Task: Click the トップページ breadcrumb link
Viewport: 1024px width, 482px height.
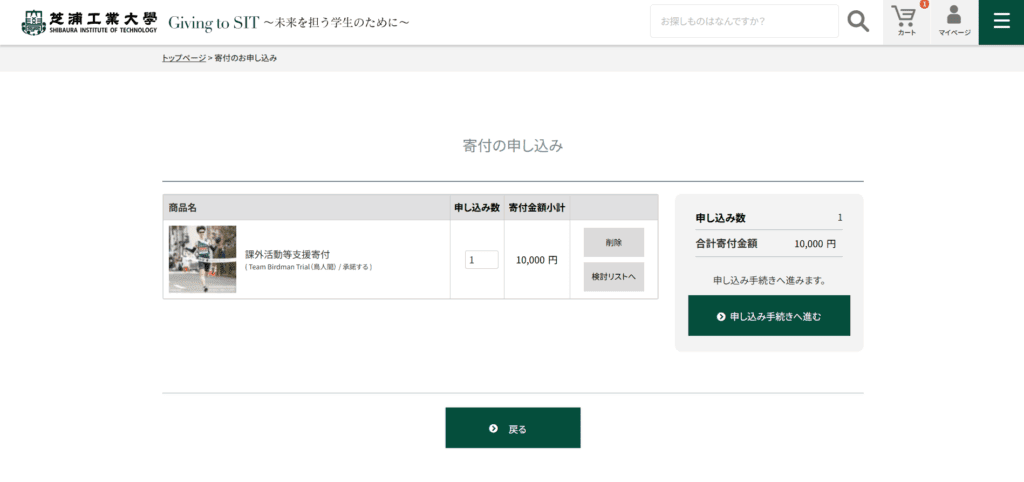Action: (x=184, y=58)
